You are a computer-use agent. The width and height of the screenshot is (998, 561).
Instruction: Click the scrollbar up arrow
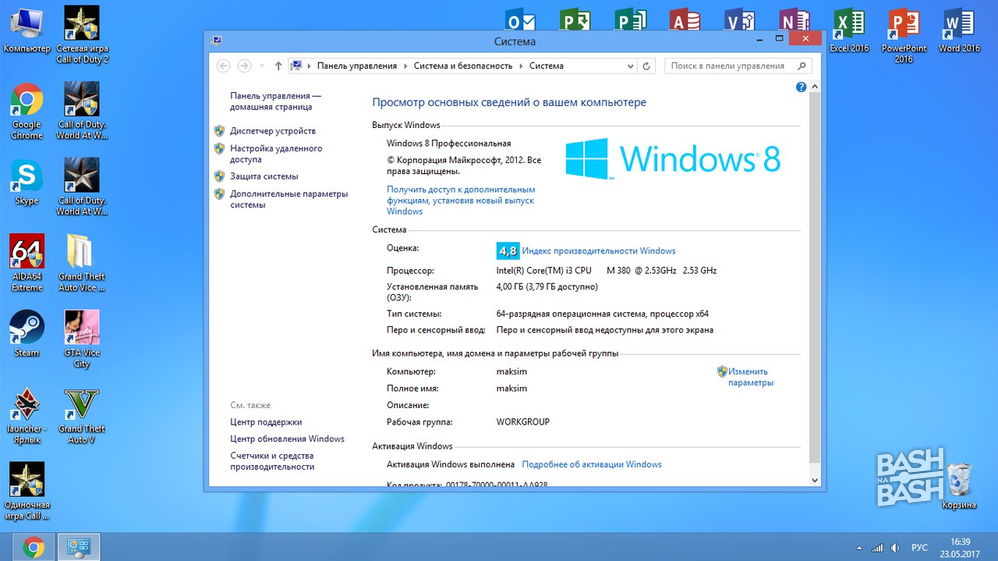pos(815,87)
